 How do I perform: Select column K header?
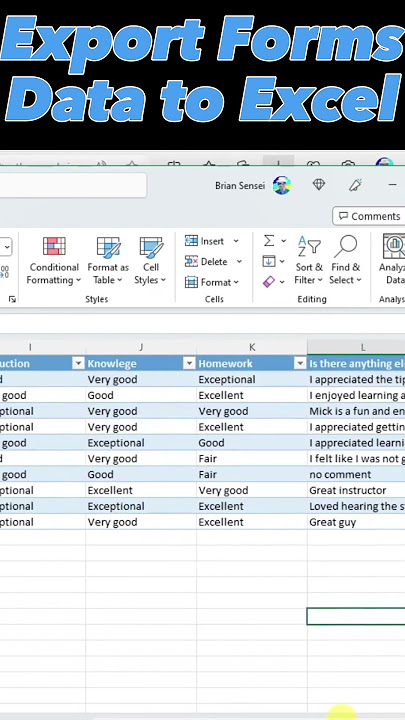(252, 347)
